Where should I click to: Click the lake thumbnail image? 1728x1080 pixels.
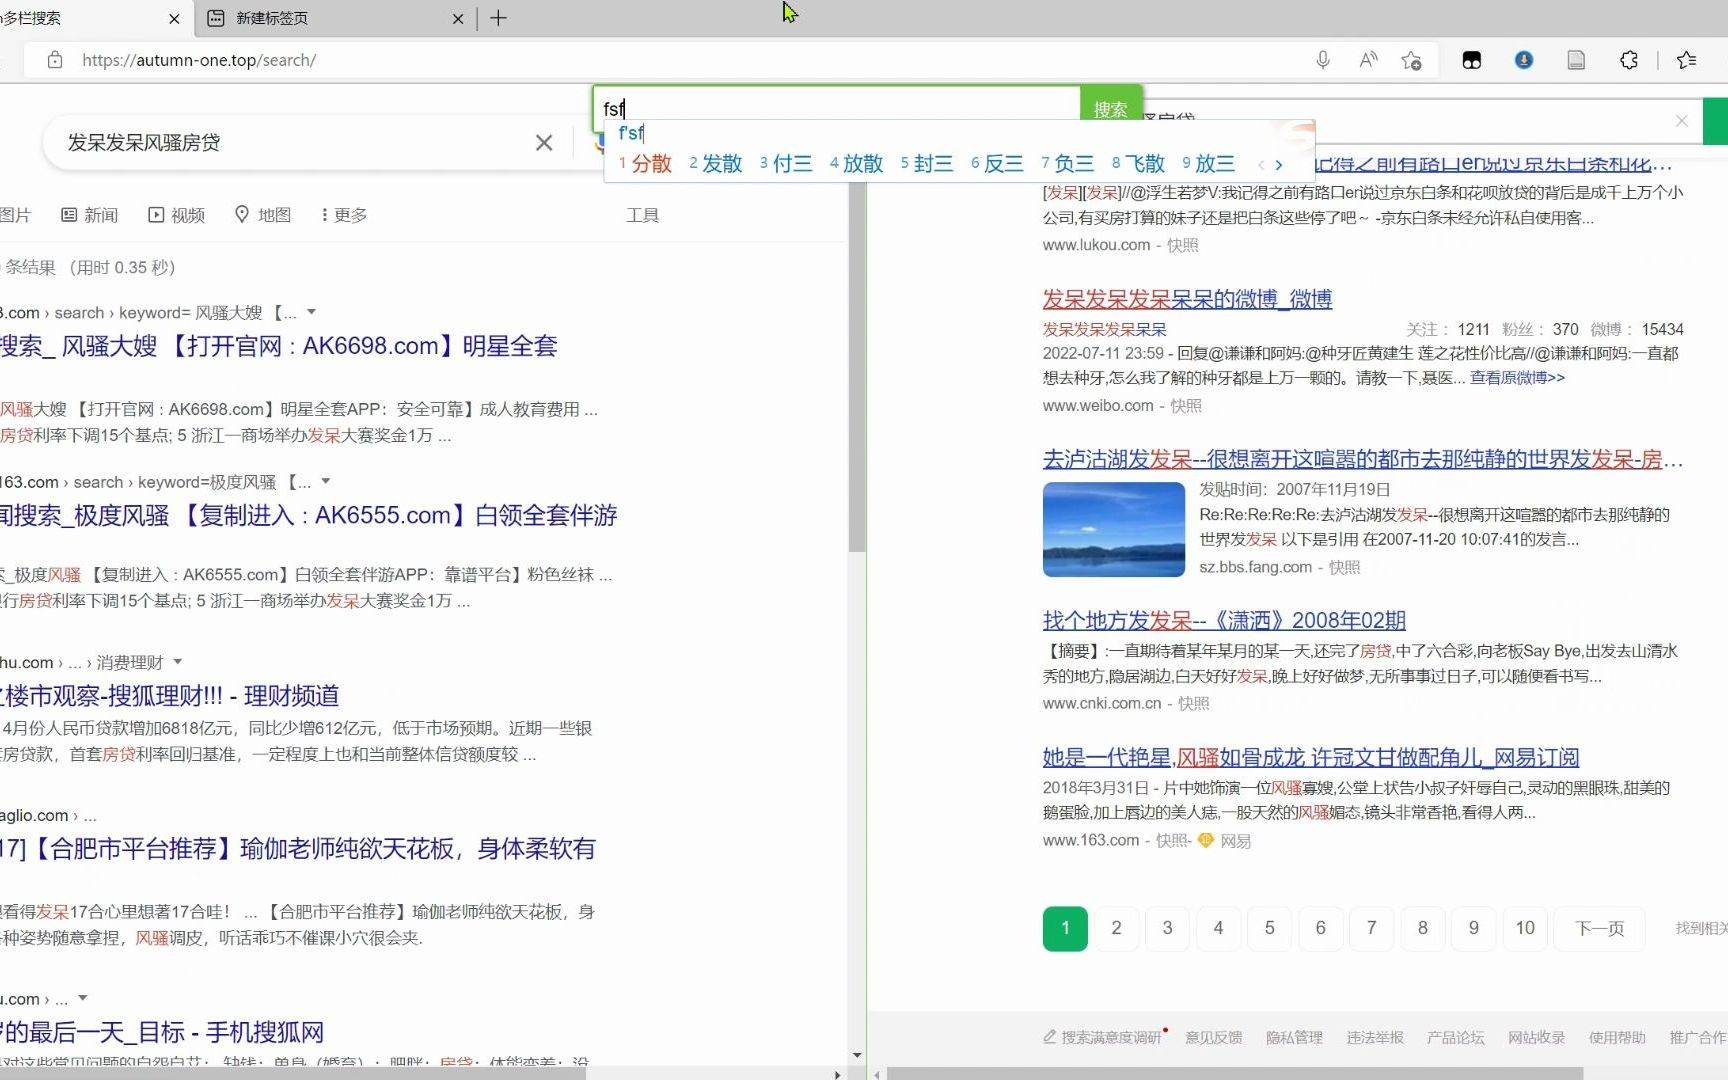click(1114, 529)
